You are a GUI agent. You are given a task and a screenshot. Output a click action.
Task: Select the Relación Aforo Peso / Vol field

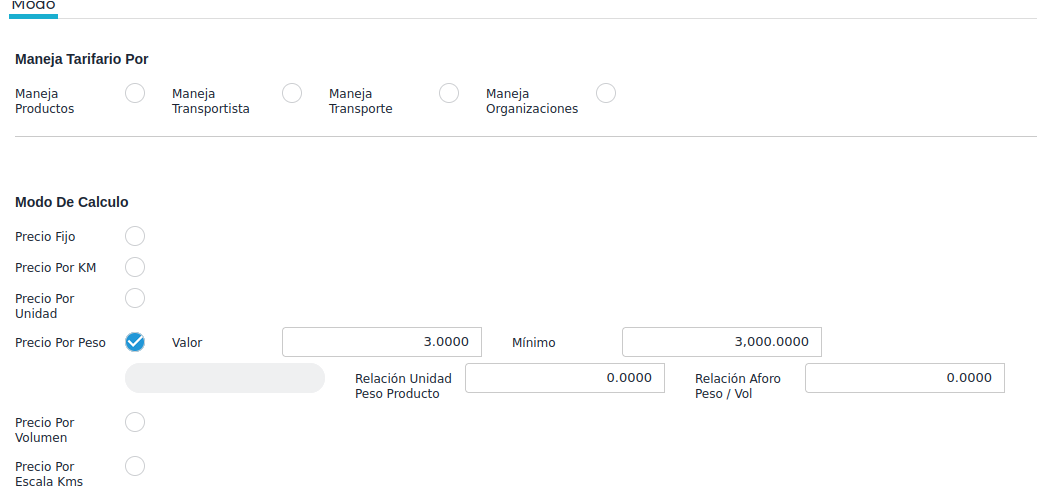click(905, 378)
